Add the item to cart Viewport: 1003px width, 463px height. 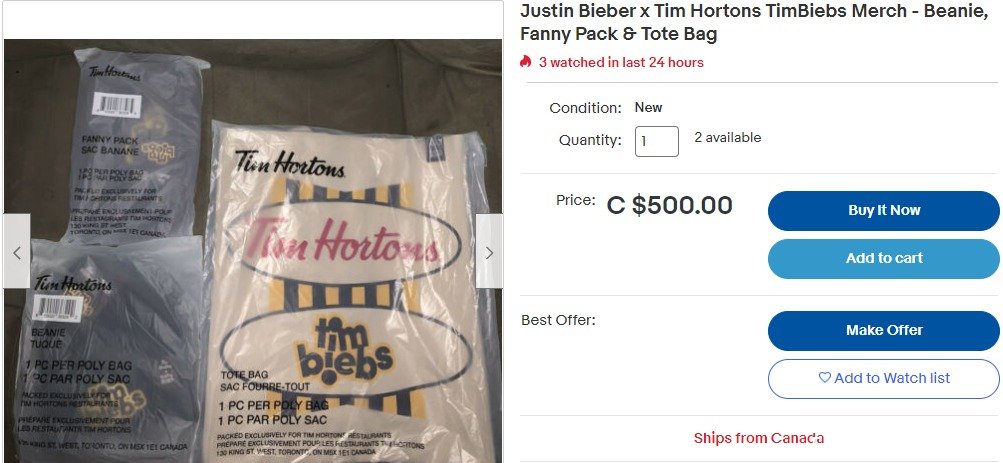pyautogui.click(x=883, y=258)
